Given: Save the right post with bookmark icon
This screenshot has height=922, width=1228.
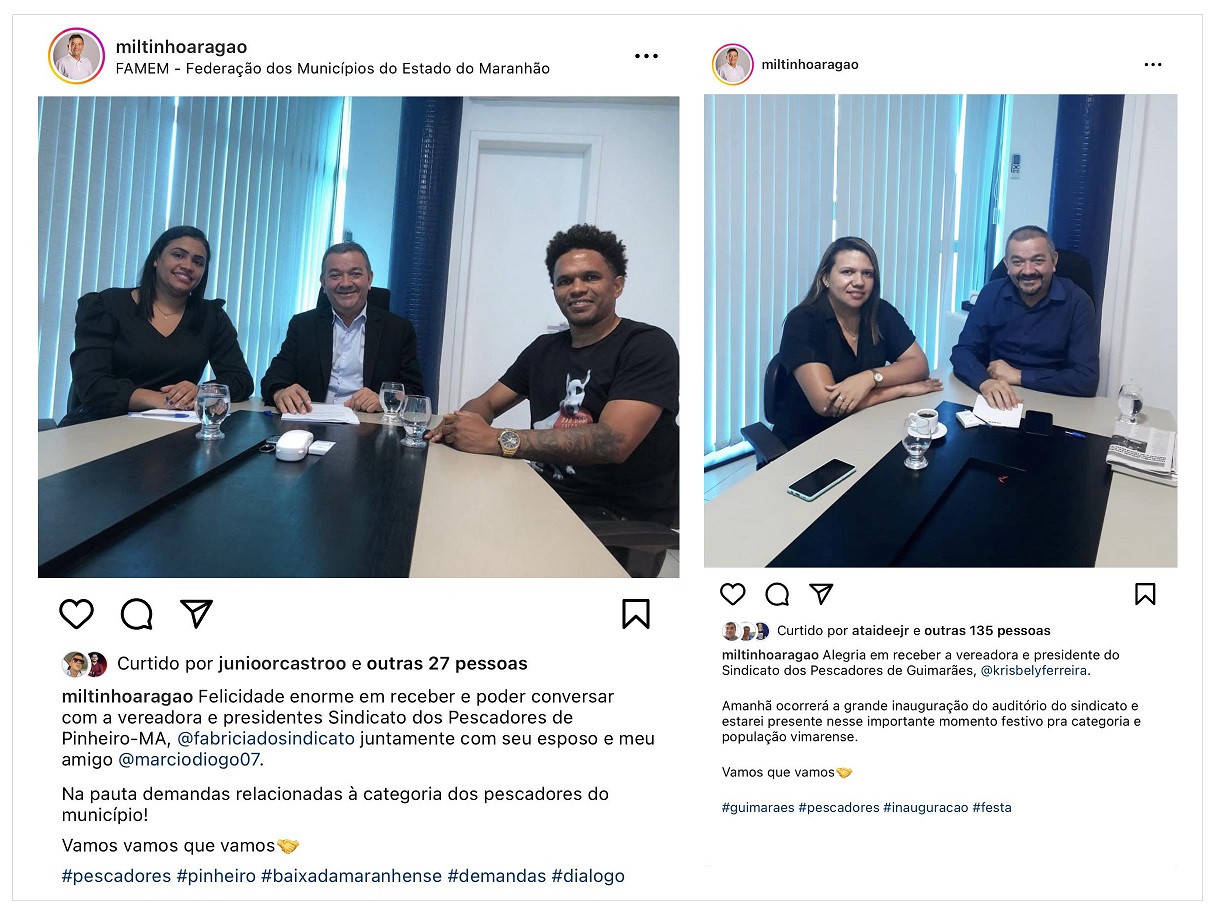Looking at the screenshot, I should click(x=1145, y=594).
